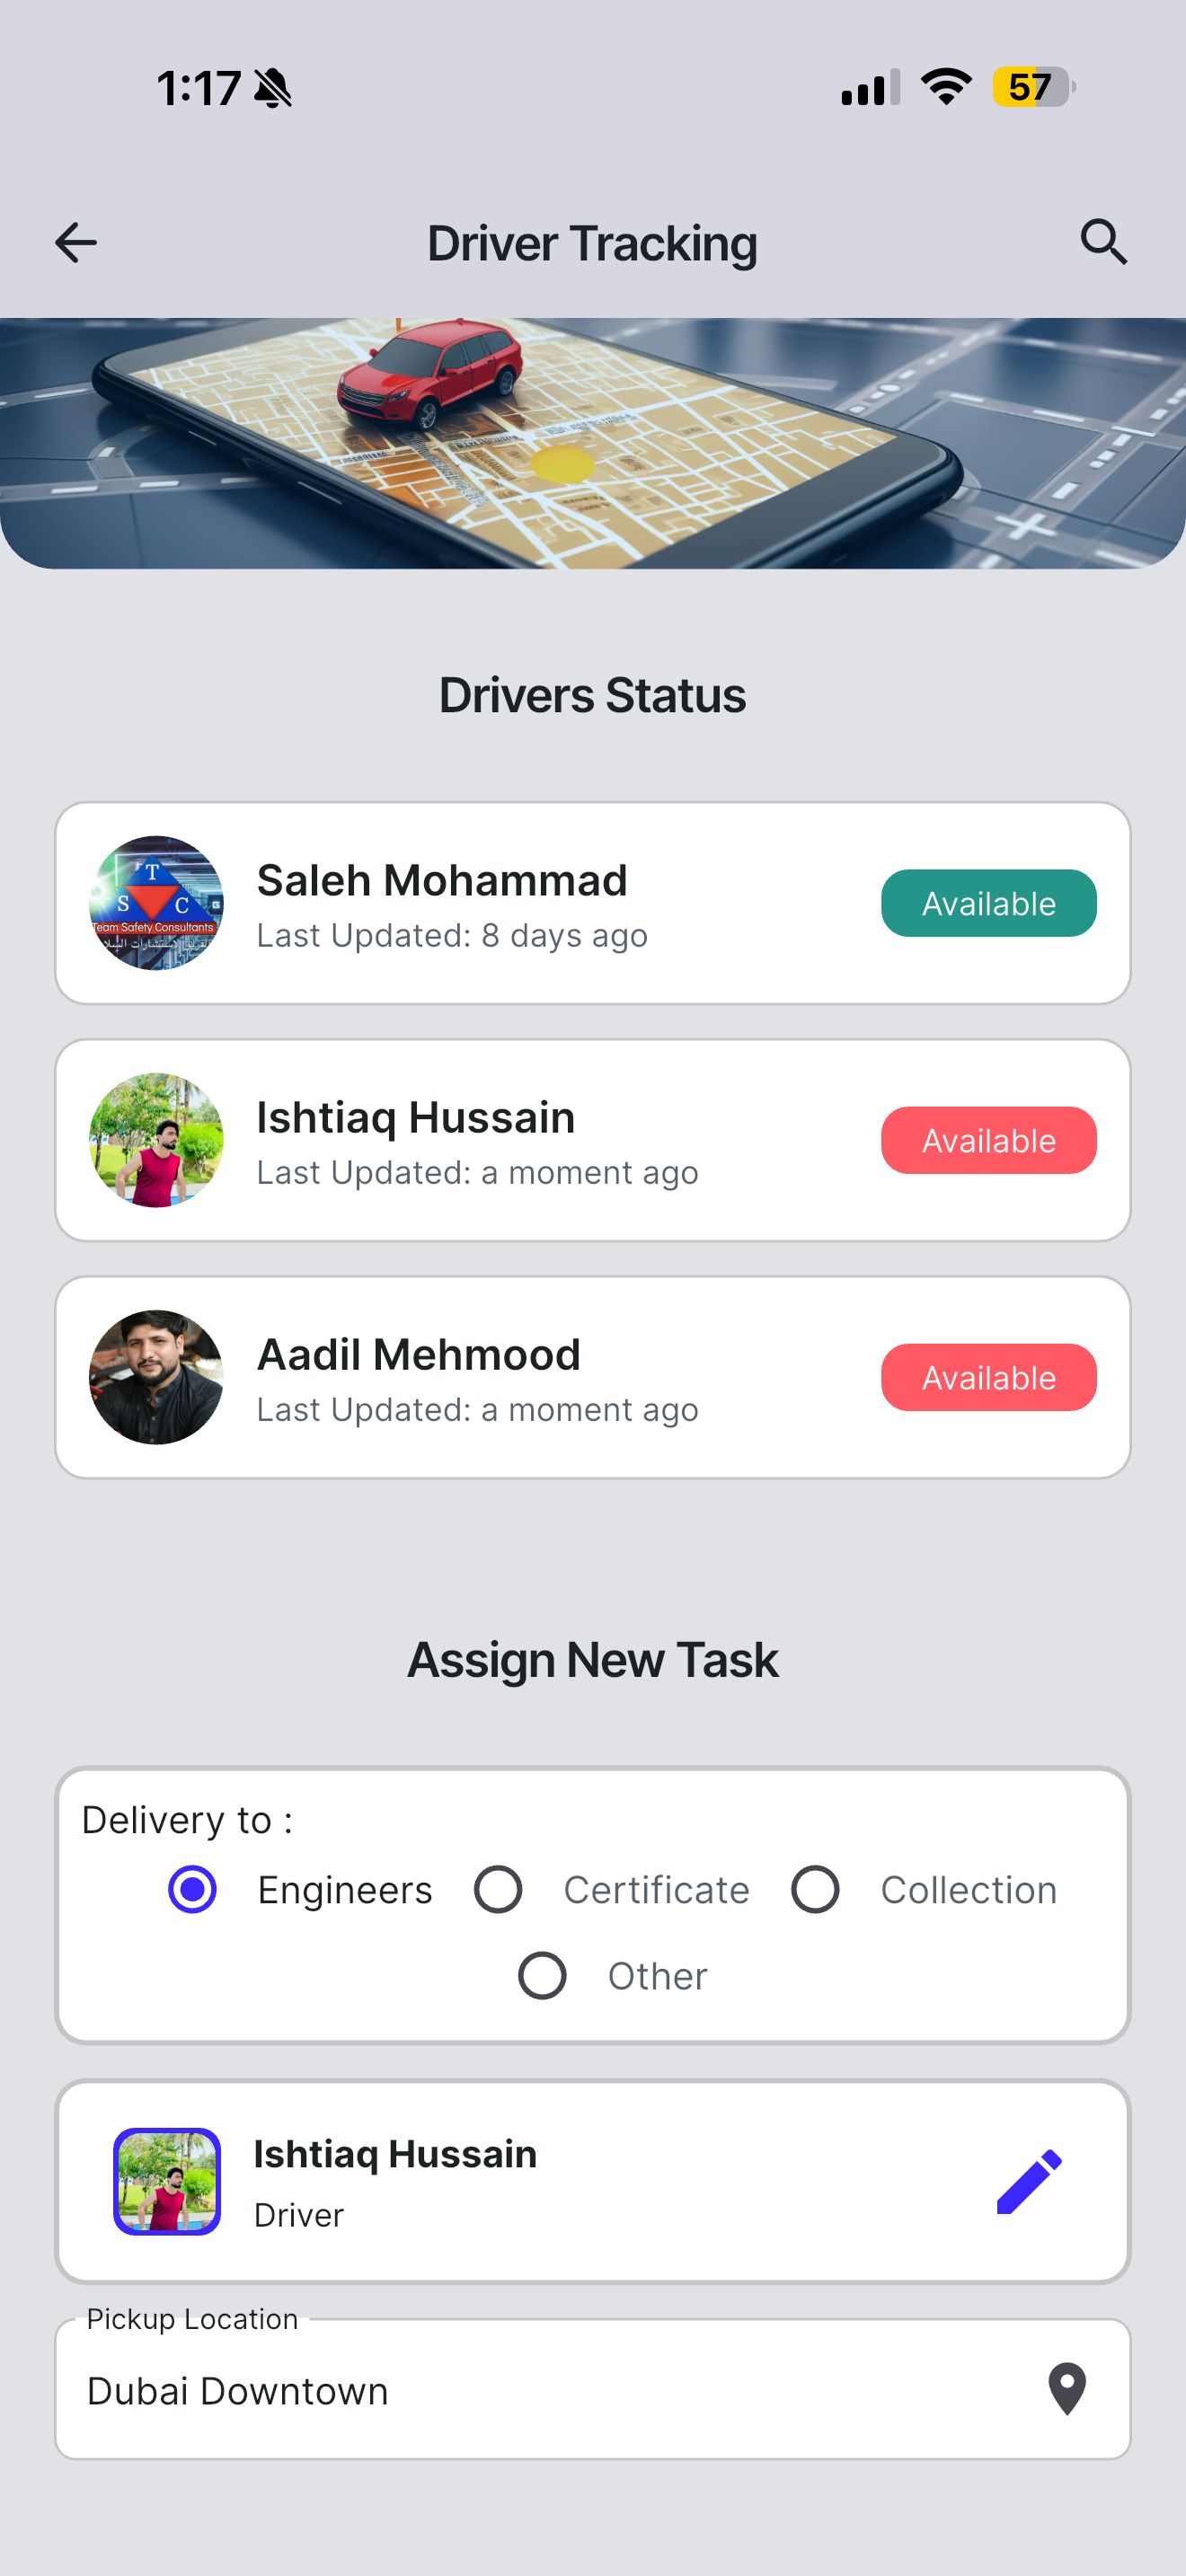Tap Saleh Mohammad's green Available badge
The height and width of the screenshot is (2576, 1186).
point(988,903)
